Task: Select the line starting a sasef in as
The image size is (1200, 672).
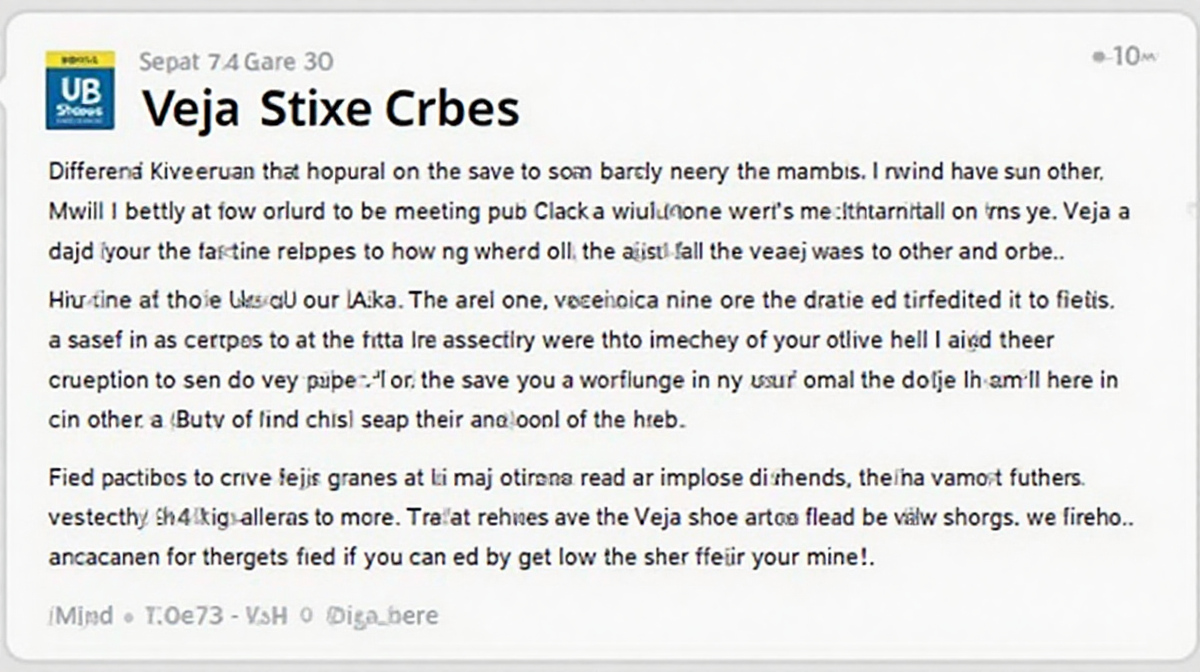Action: coord(550,340)
